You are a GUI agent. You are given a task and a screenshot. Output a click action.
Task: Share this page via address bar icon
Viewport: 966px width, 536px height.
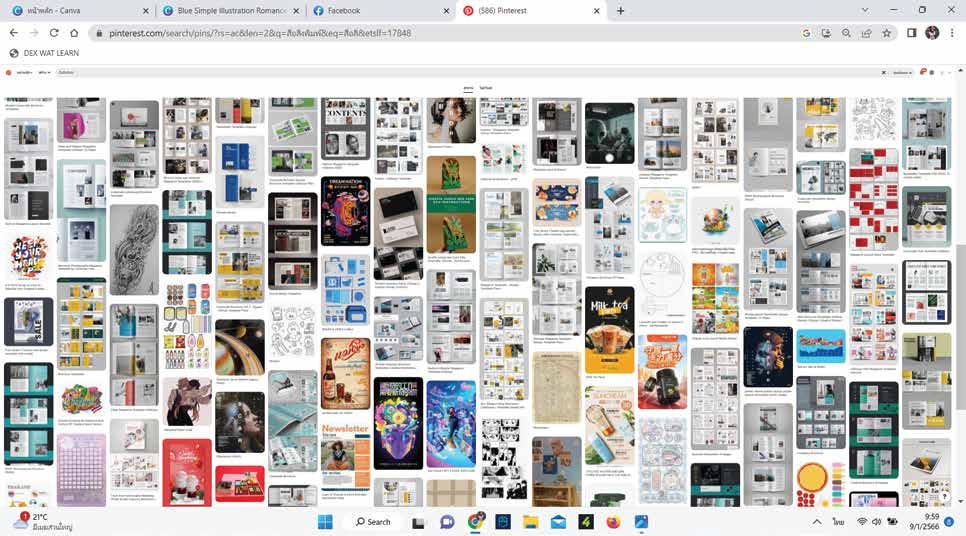(x=866, y=33)
